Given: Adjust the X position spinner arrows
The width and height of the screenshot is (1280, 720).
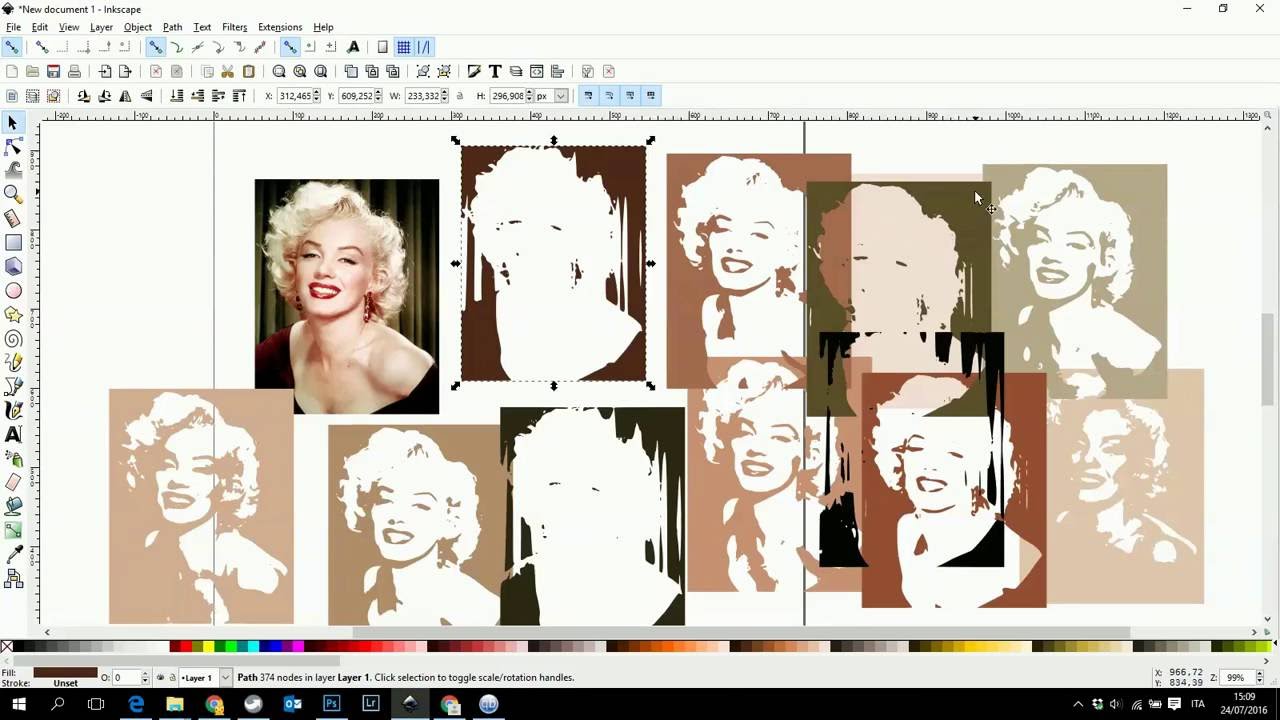Looking at the screenshot, I should pos(317,96).
